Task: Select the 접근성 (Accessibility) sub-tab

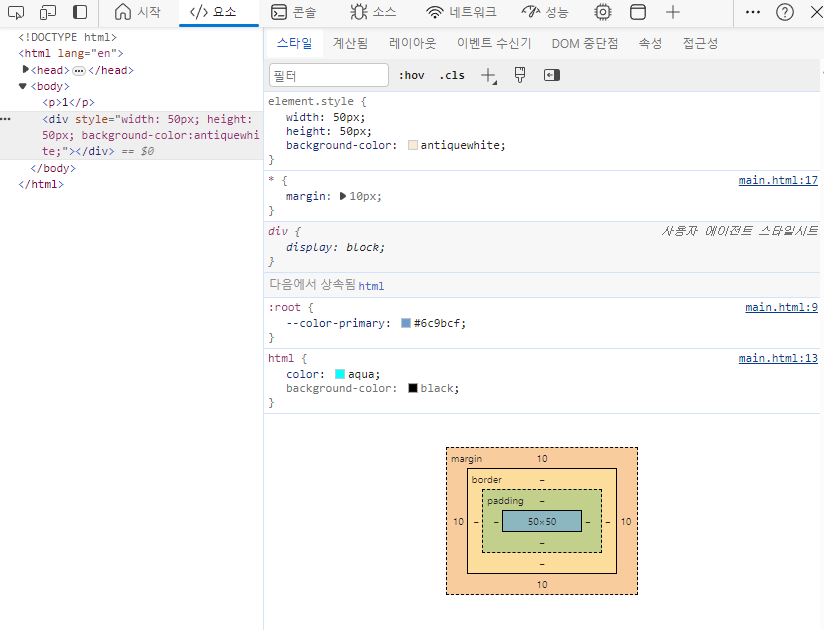Action: click(700, 43)
